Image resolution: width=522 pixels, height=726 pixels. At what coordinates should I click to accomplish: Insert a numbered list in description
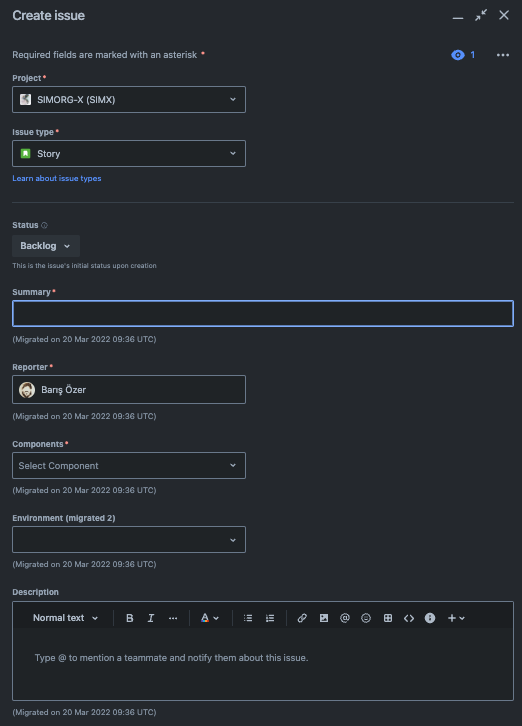(x=270, y=618)
